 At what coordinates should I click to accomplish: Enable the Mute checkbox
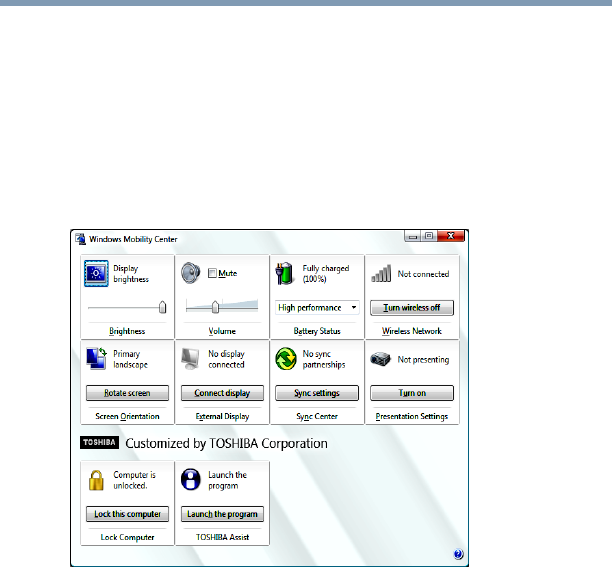click(x=212, y=273)
